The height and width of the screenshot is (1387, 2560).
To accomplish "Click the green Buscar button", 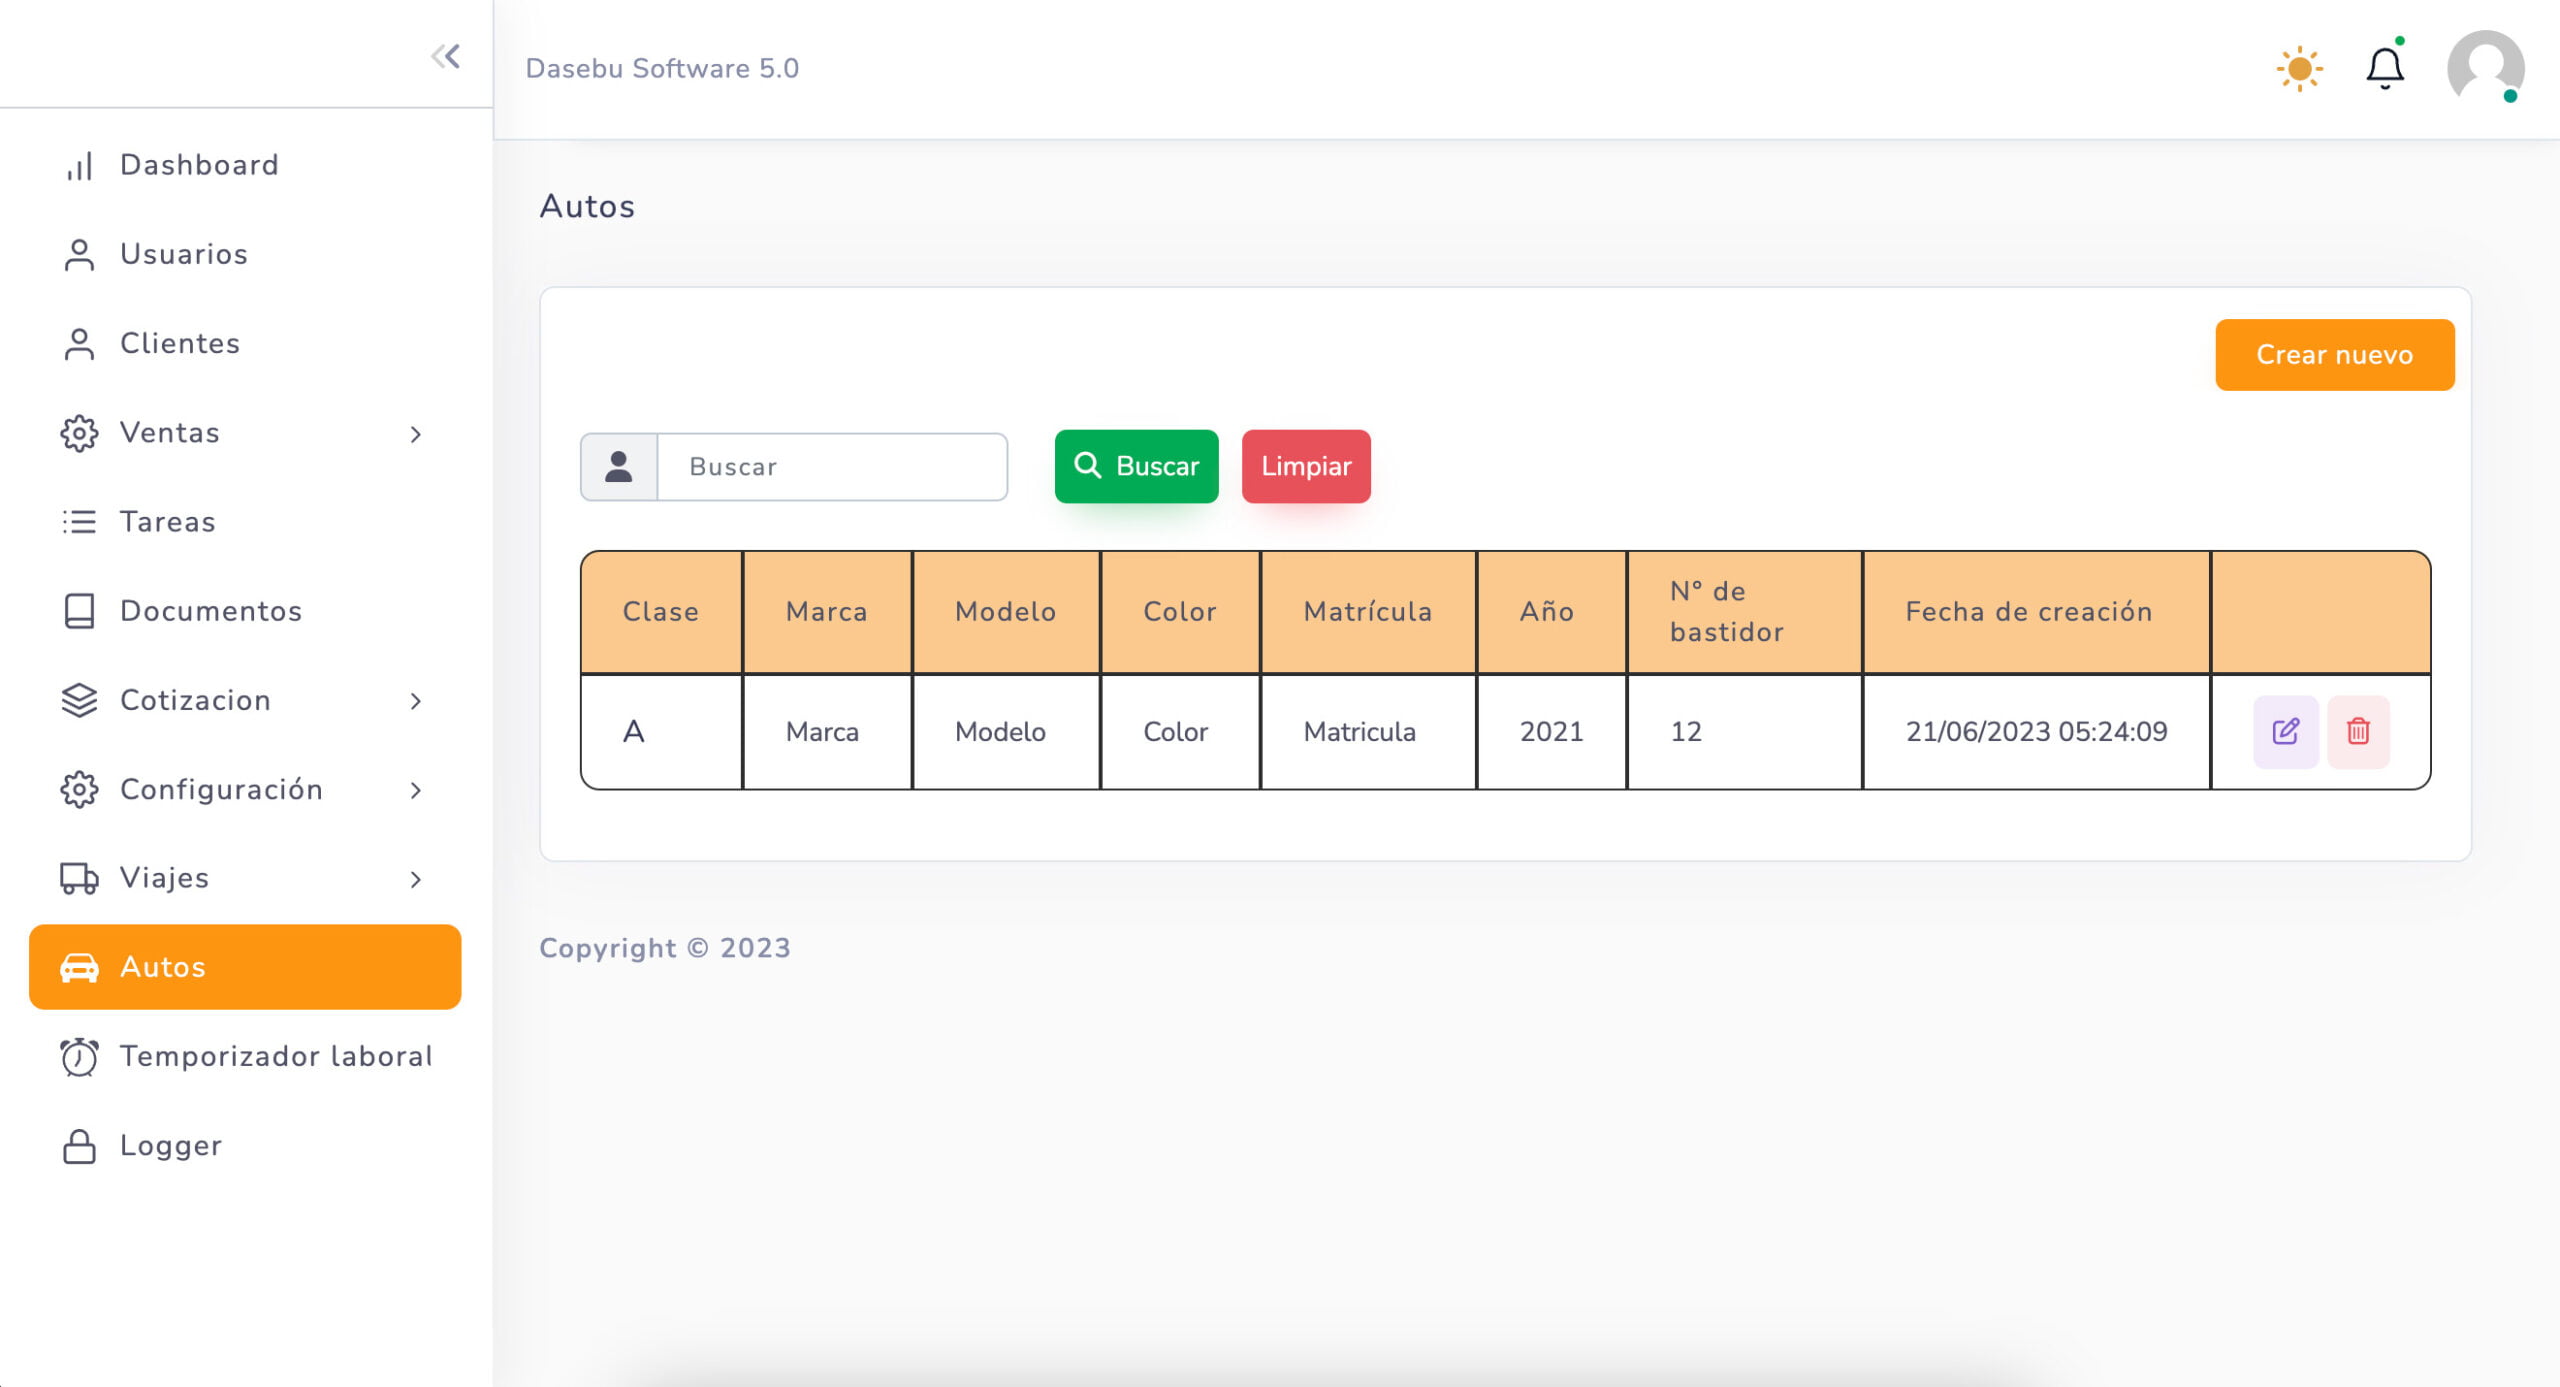I will click(1136, 466).
